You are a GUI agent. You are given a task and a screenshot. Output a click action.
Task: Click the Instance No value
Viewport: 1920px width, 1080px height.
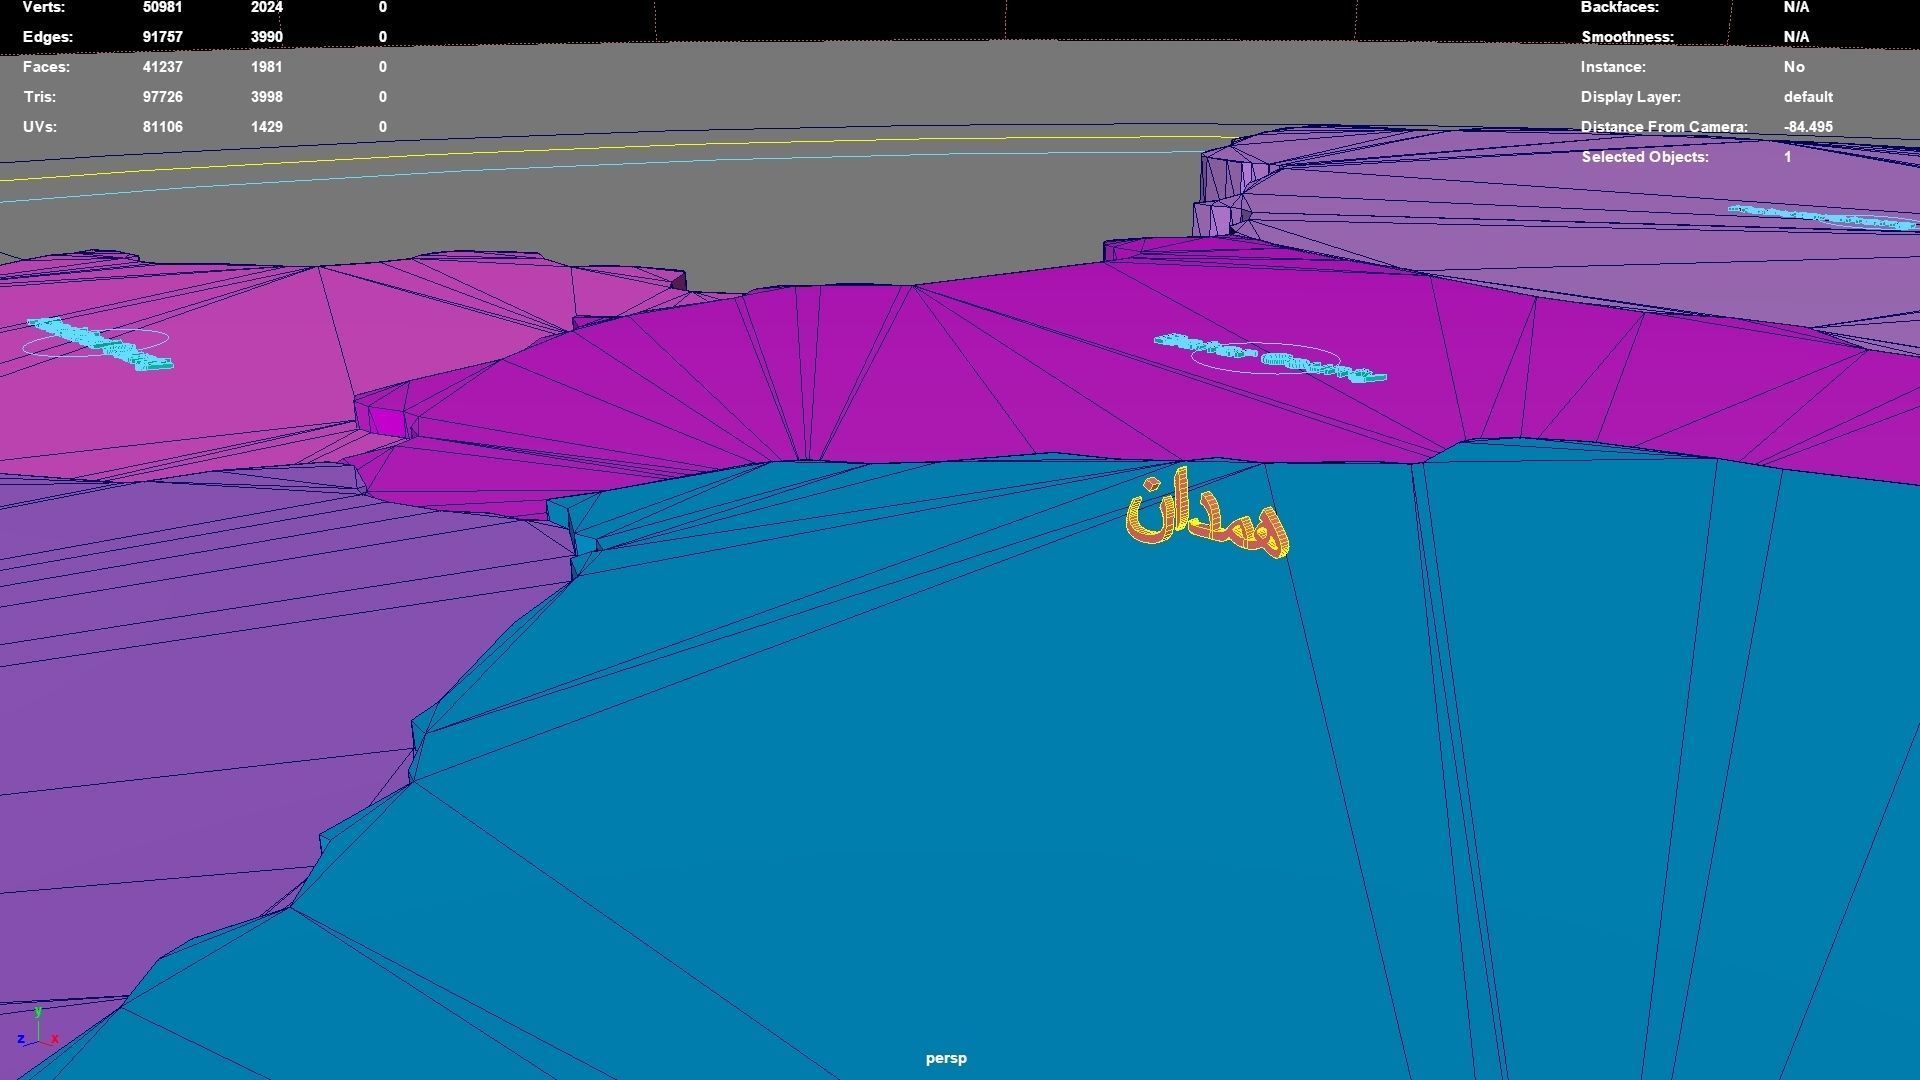(x=1793, y=67)
